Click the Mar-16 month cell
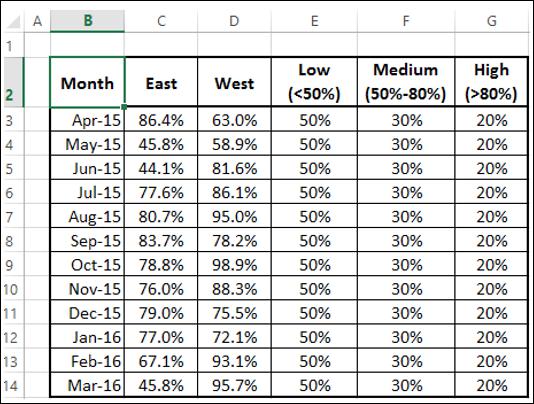This screenshot has height=404, width=534. [88, 385]
